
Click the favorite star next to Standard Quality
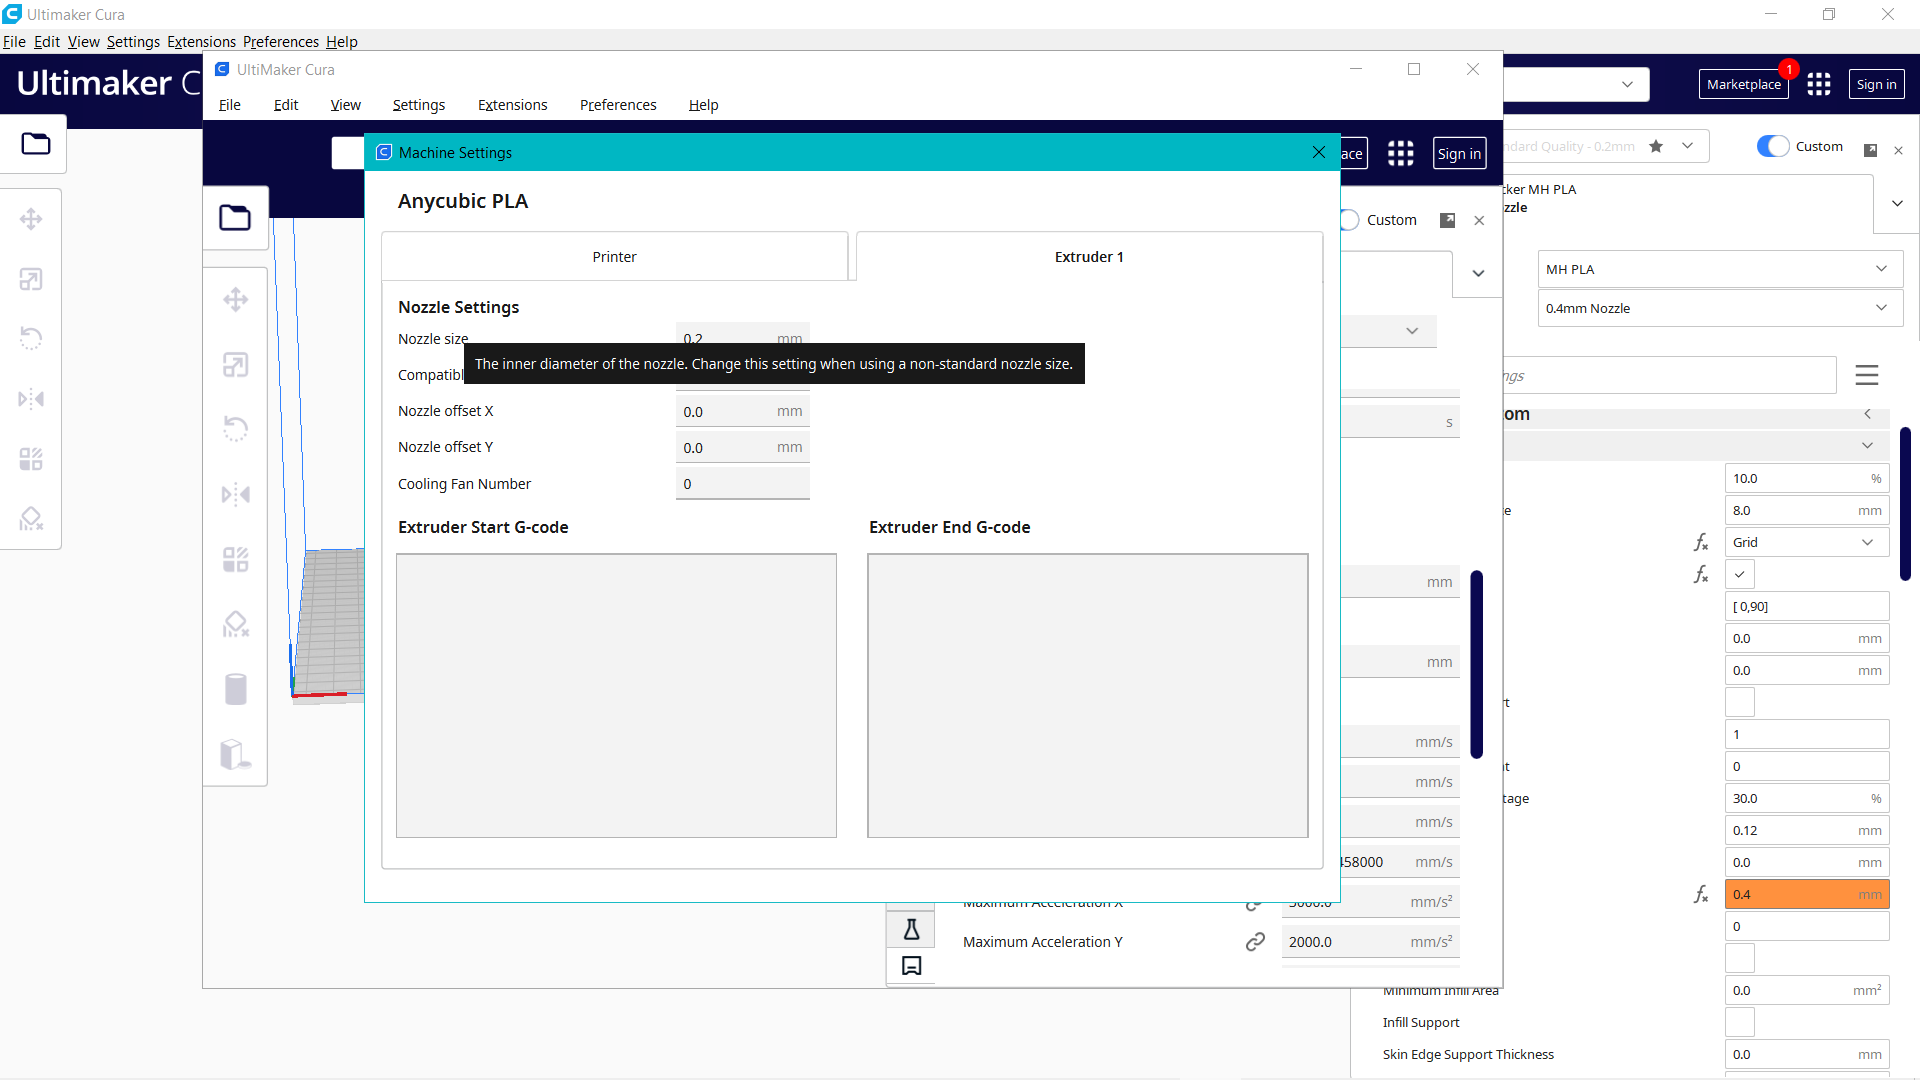1656,146
